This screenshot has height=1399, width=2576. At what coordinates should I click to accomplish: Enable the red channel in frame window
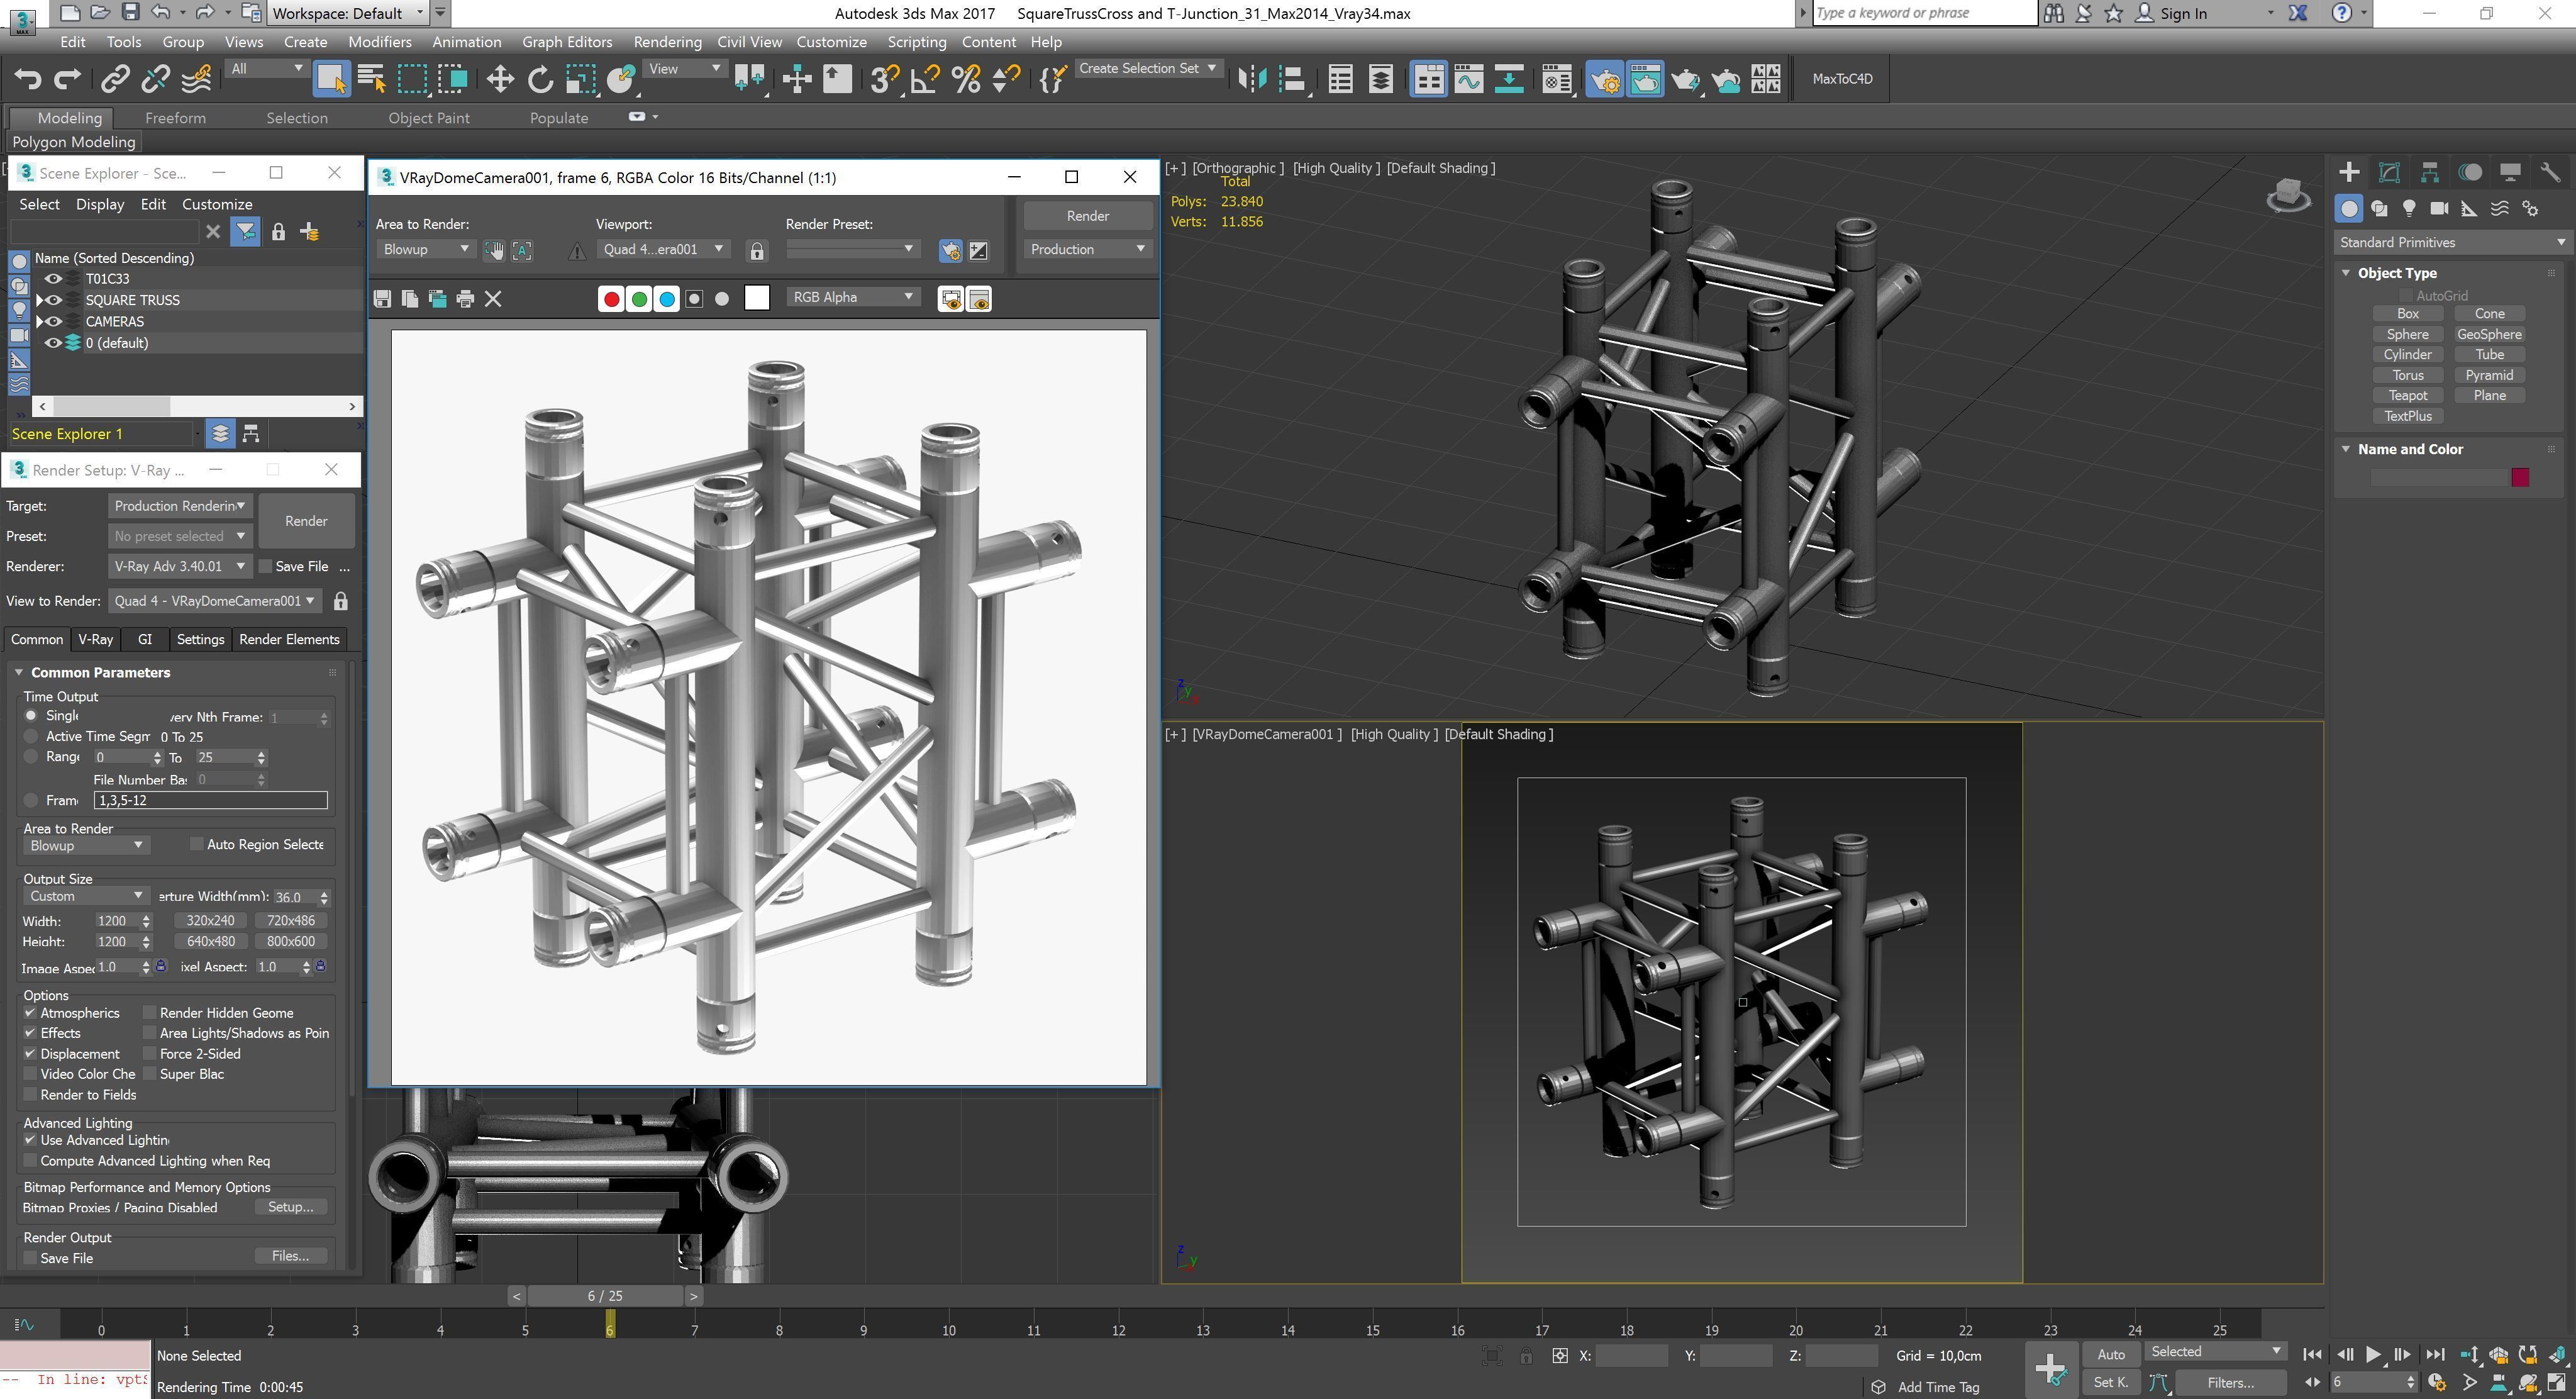tap(611, 298)
